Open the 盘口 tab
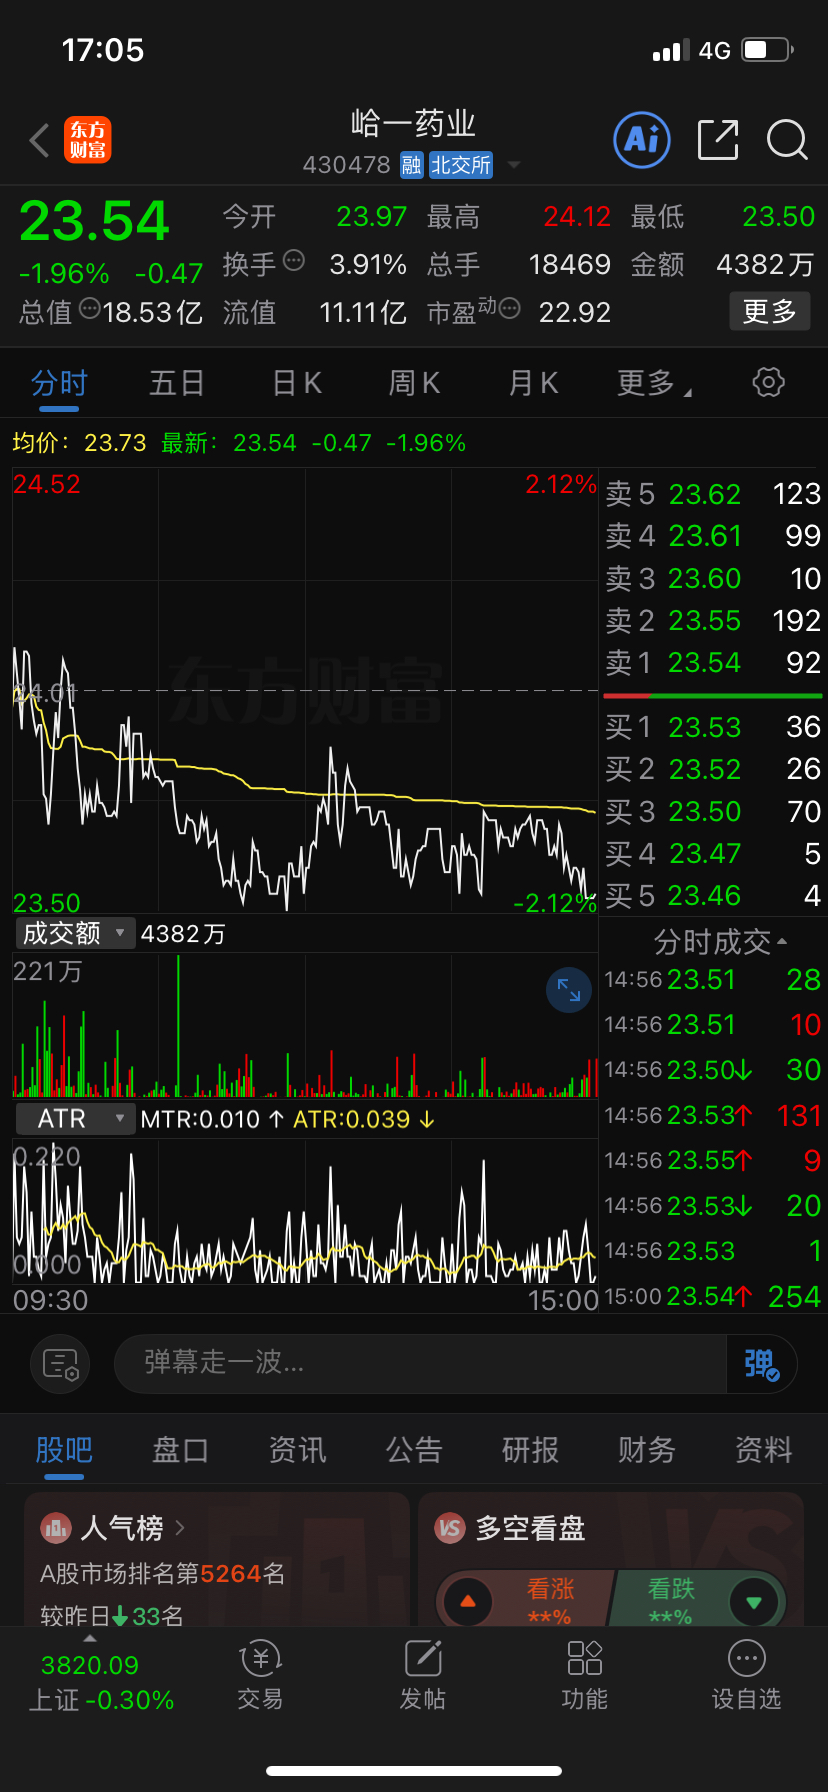 tap(180, 1450)
